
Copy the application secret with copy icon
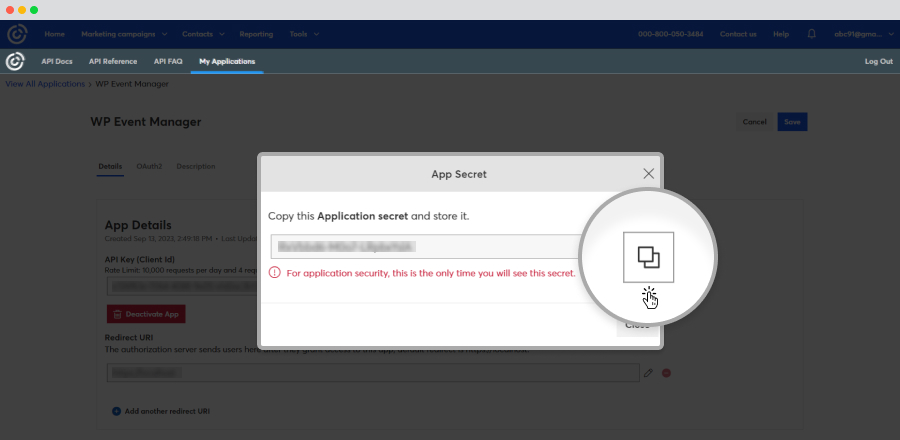[x=649, y=257]
